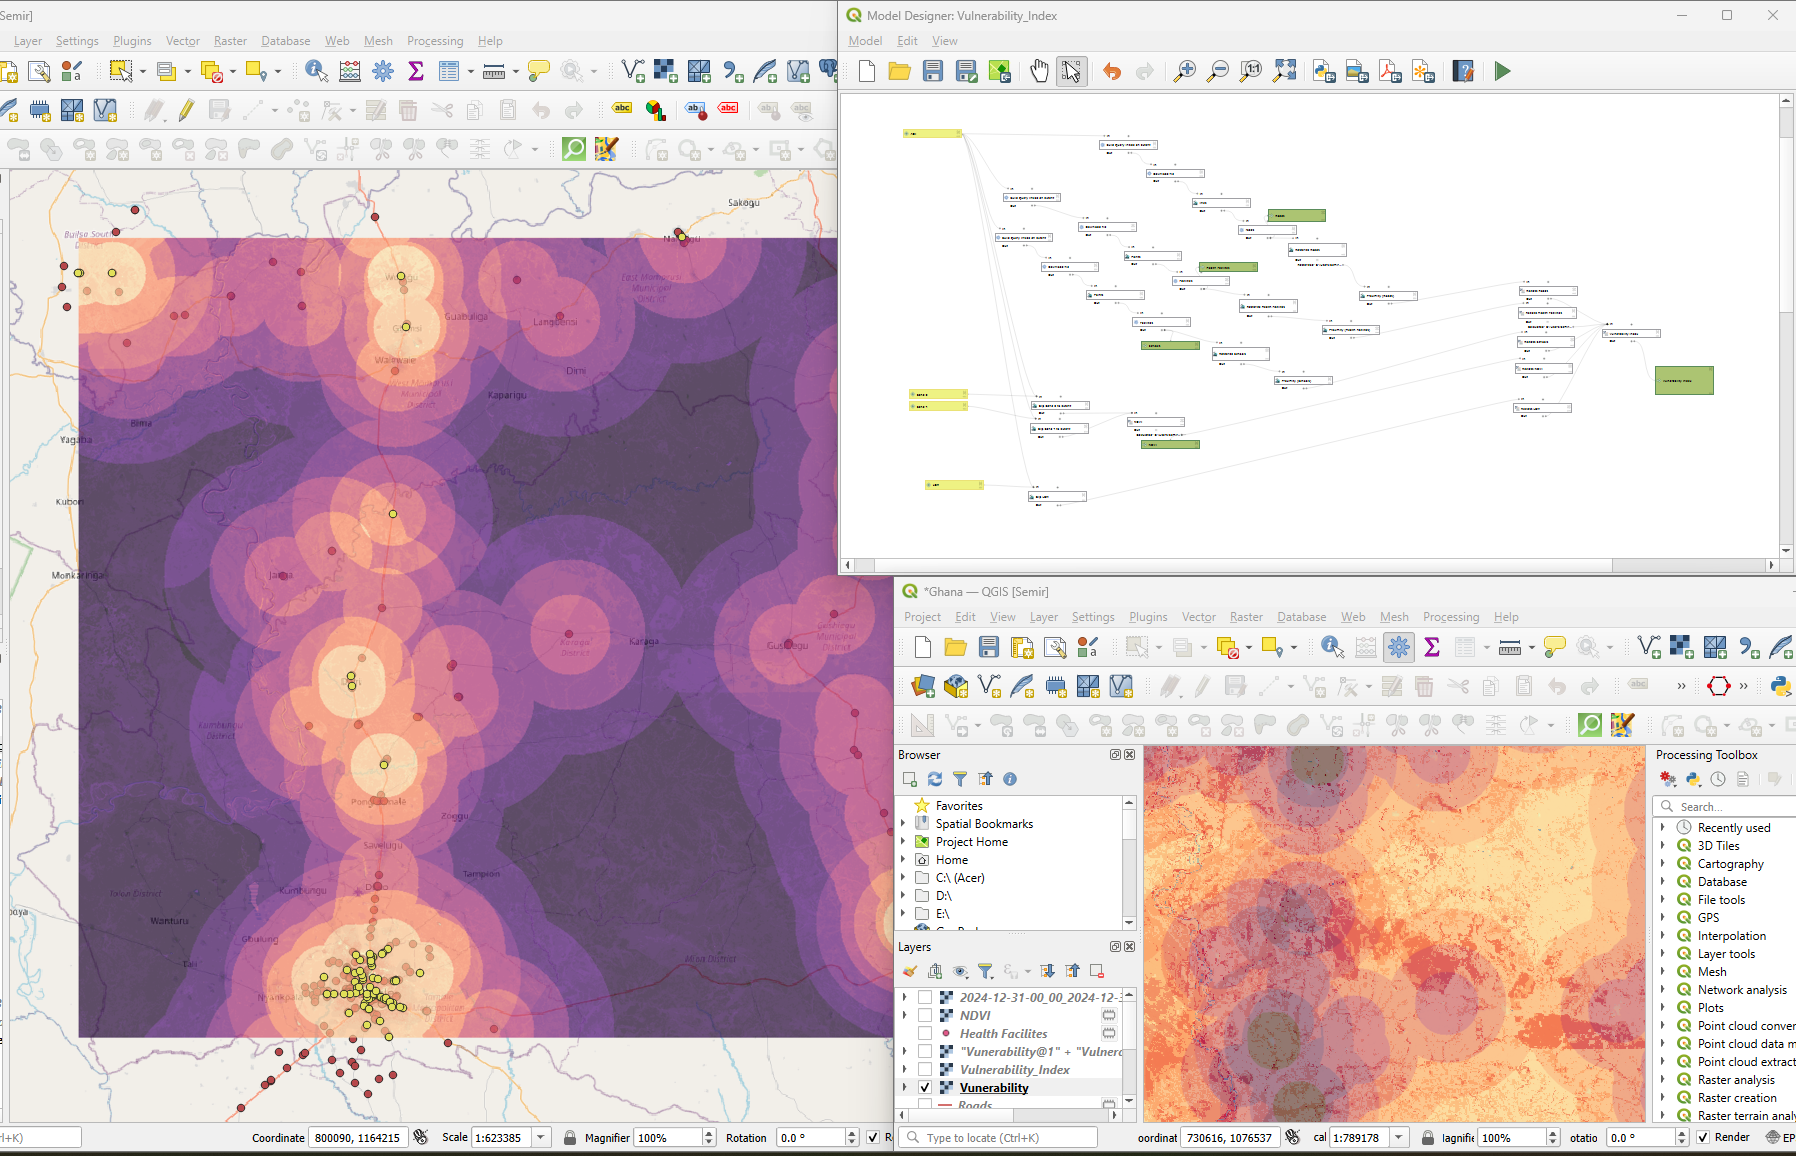Click Favorites in Browser tree
The image size is (1796, 1156).
click(x=959, y=805)
